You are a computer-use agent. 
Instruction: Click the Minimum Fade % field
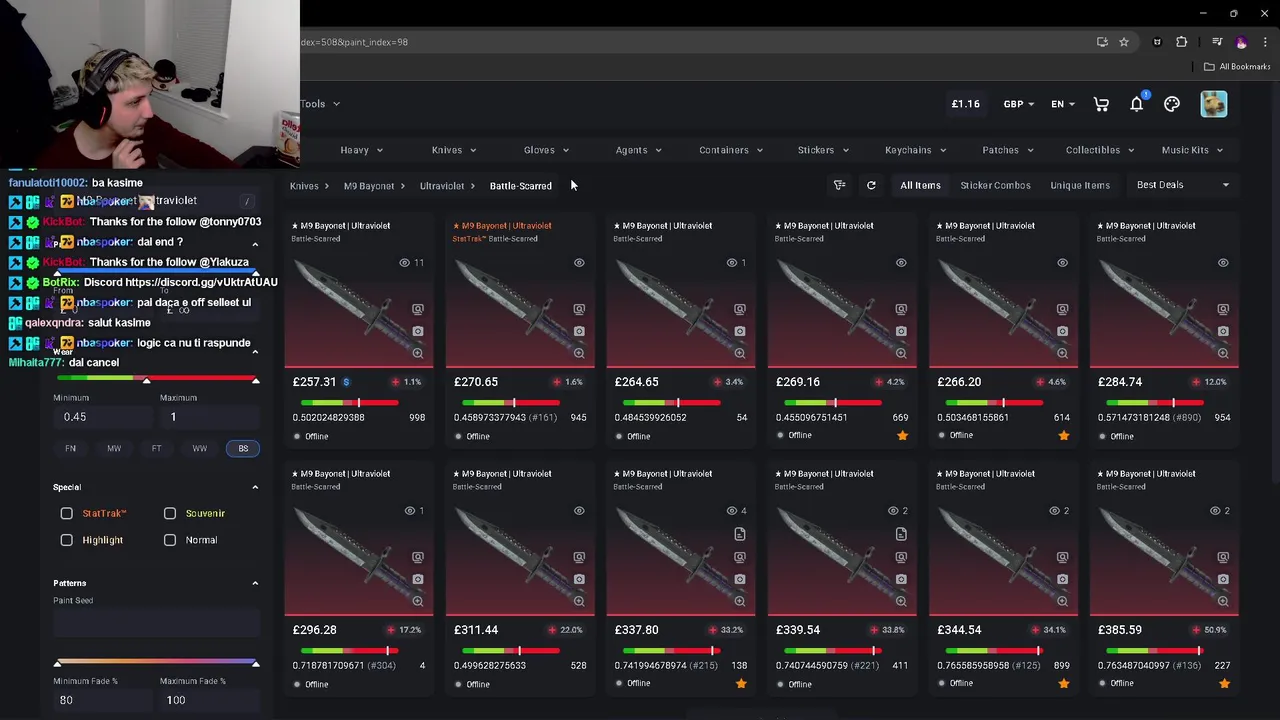[103, 700]
